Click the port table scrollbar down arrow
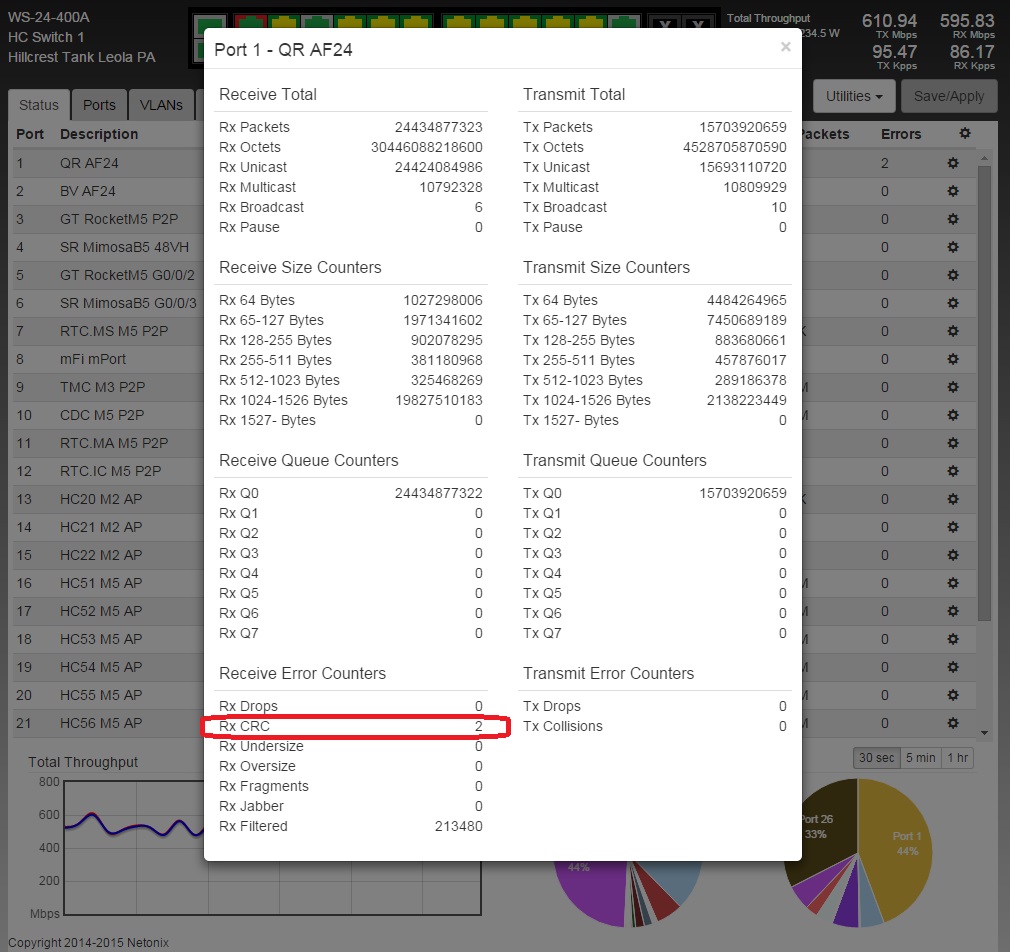The height and width of the screenshot is (952, 1010). click(984, 733)
